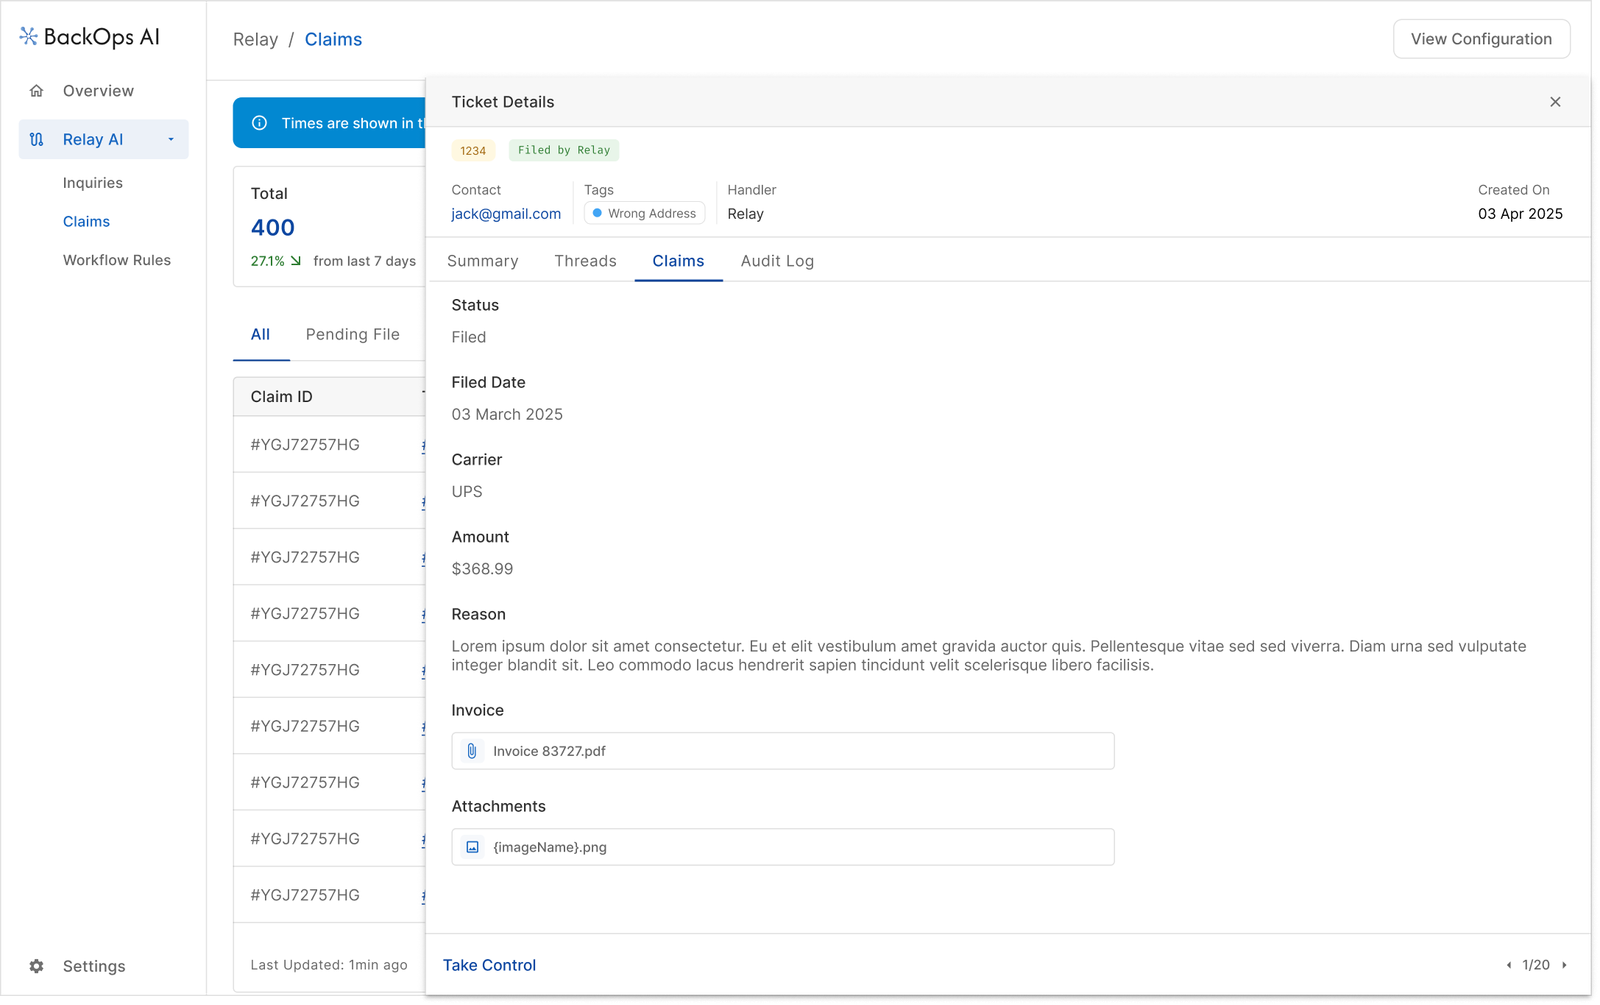The image size is (1600, 1005).
Task: Click the Overview home icon
Action: (x=37, y=91)
